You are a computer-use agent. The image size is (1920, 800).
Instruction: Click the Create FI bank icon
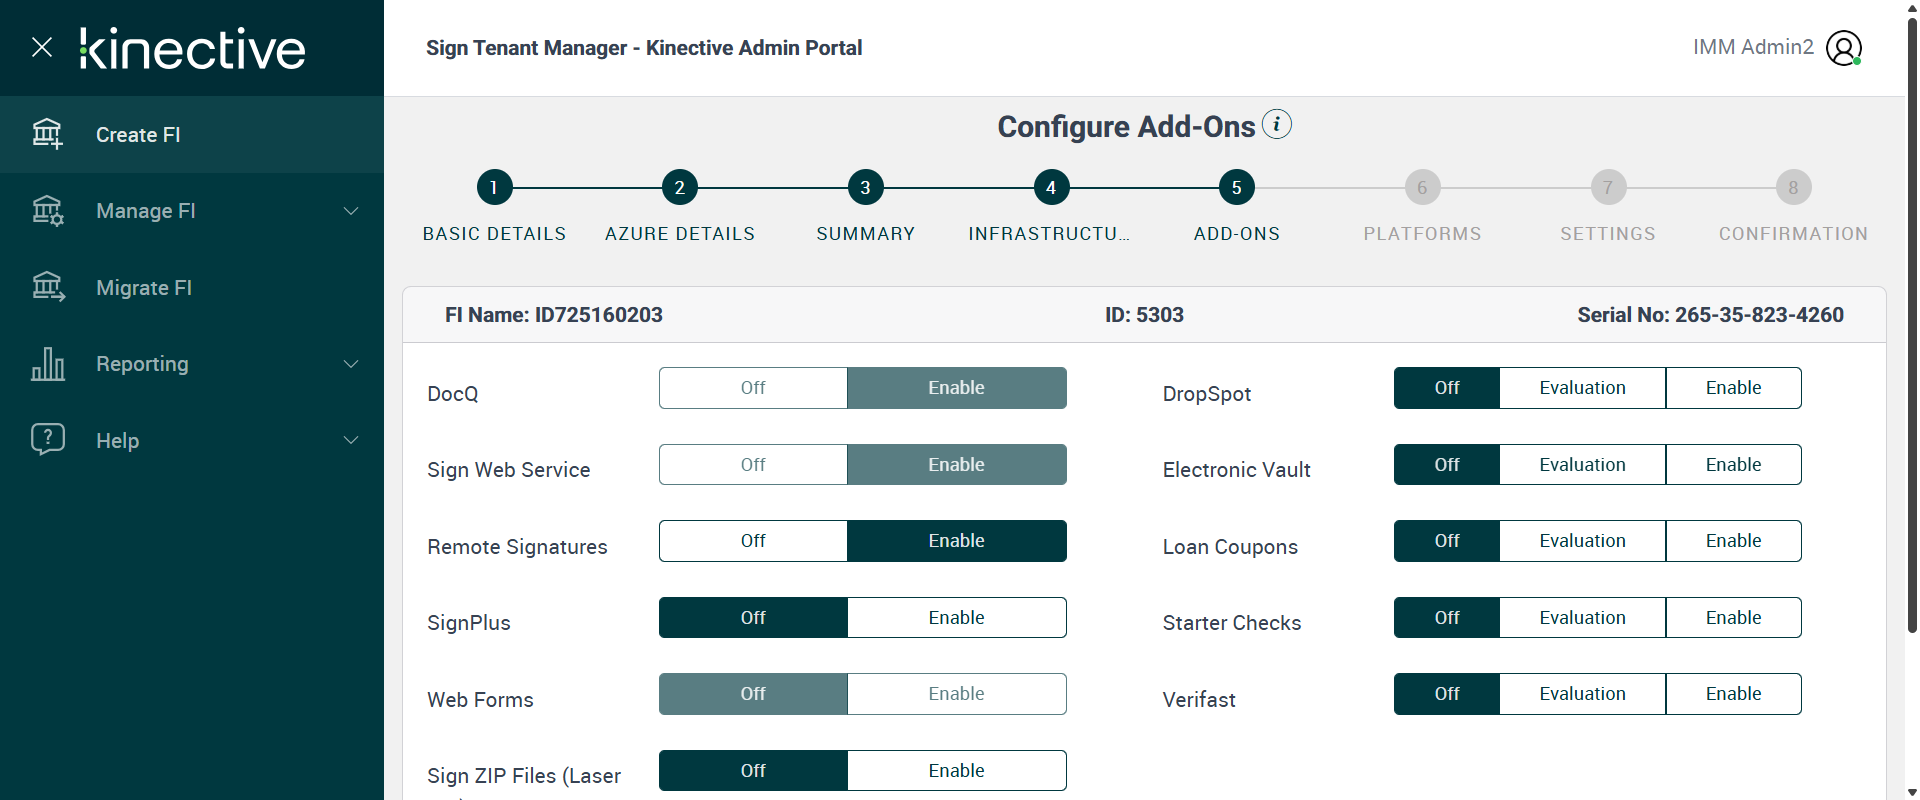pyautogui.click(x=47, y=134)
